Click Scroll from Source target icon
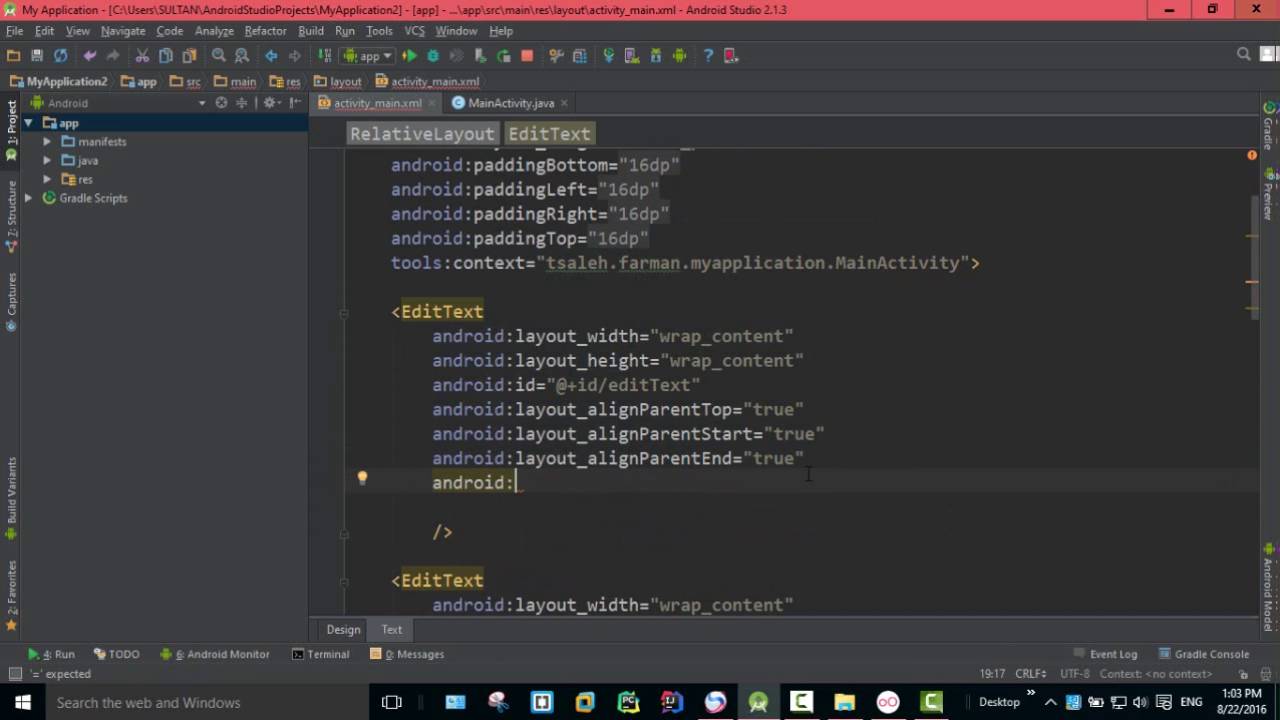1280x720 pixels. pos(222,103)
